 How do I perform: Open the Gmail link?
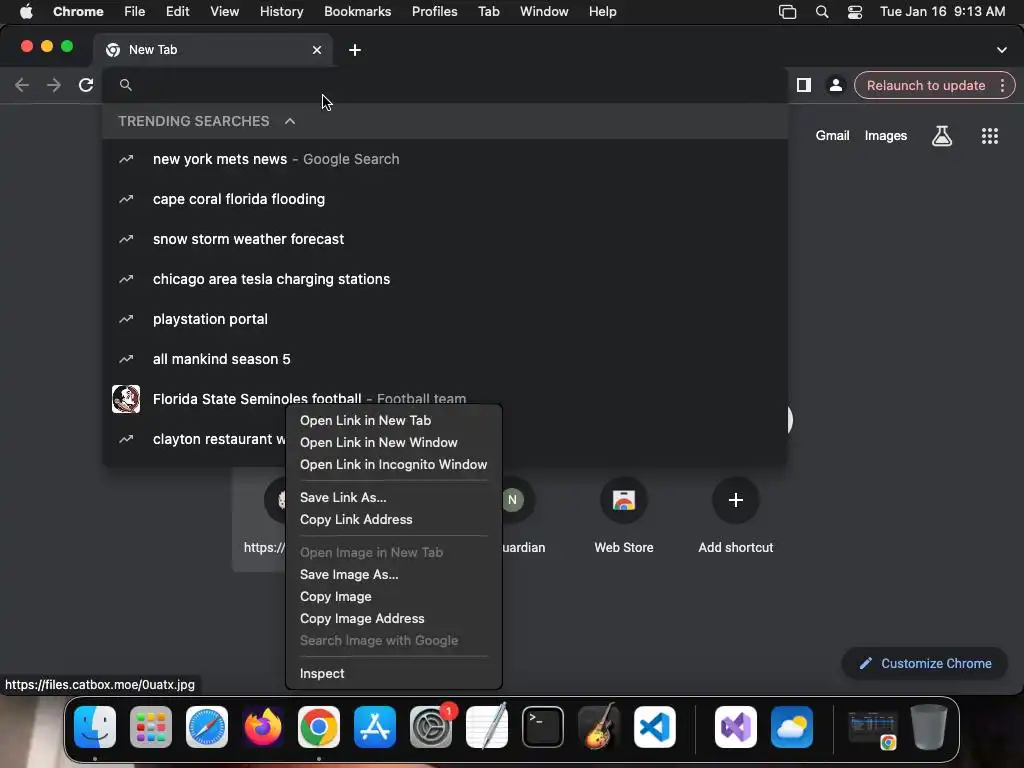[x=832, y=136]
